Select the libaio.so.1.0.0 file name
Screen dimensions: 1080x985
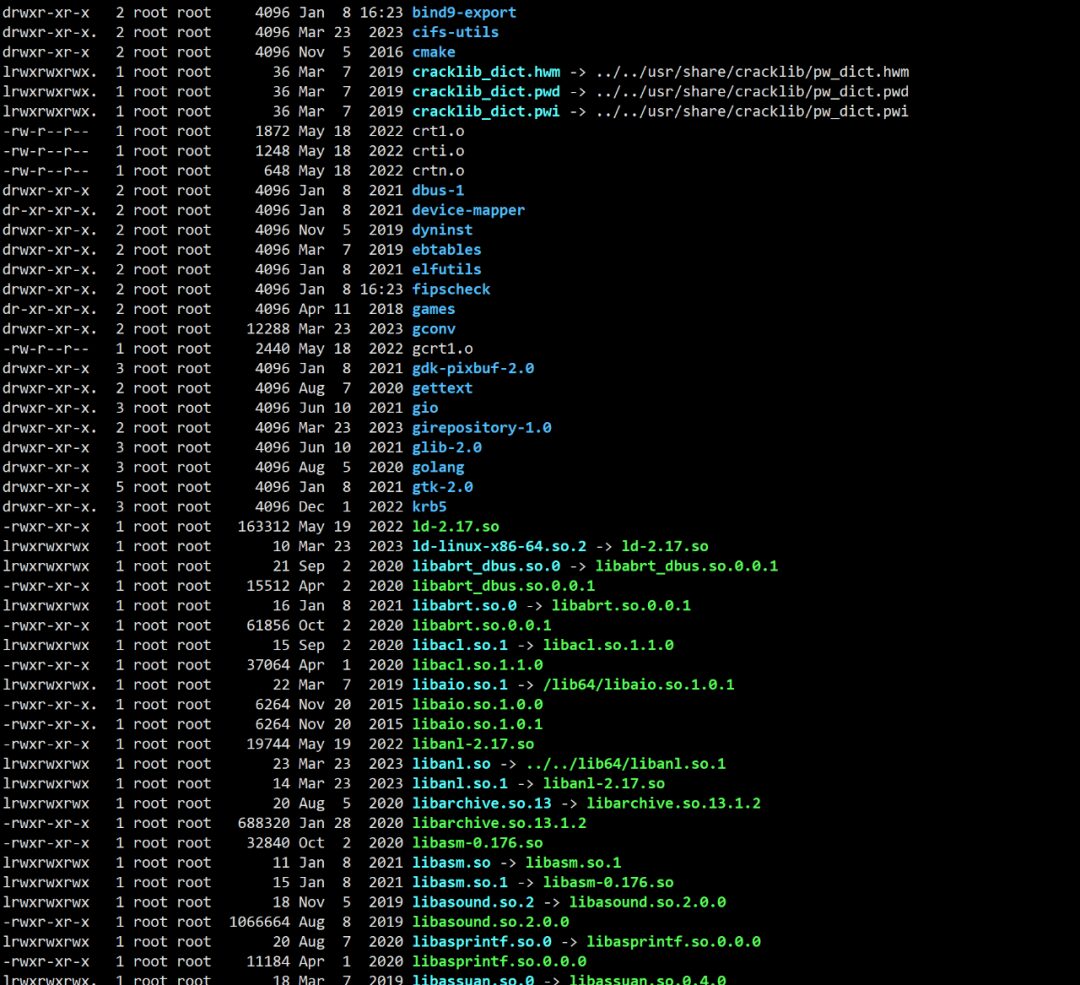tap(477, 705)
